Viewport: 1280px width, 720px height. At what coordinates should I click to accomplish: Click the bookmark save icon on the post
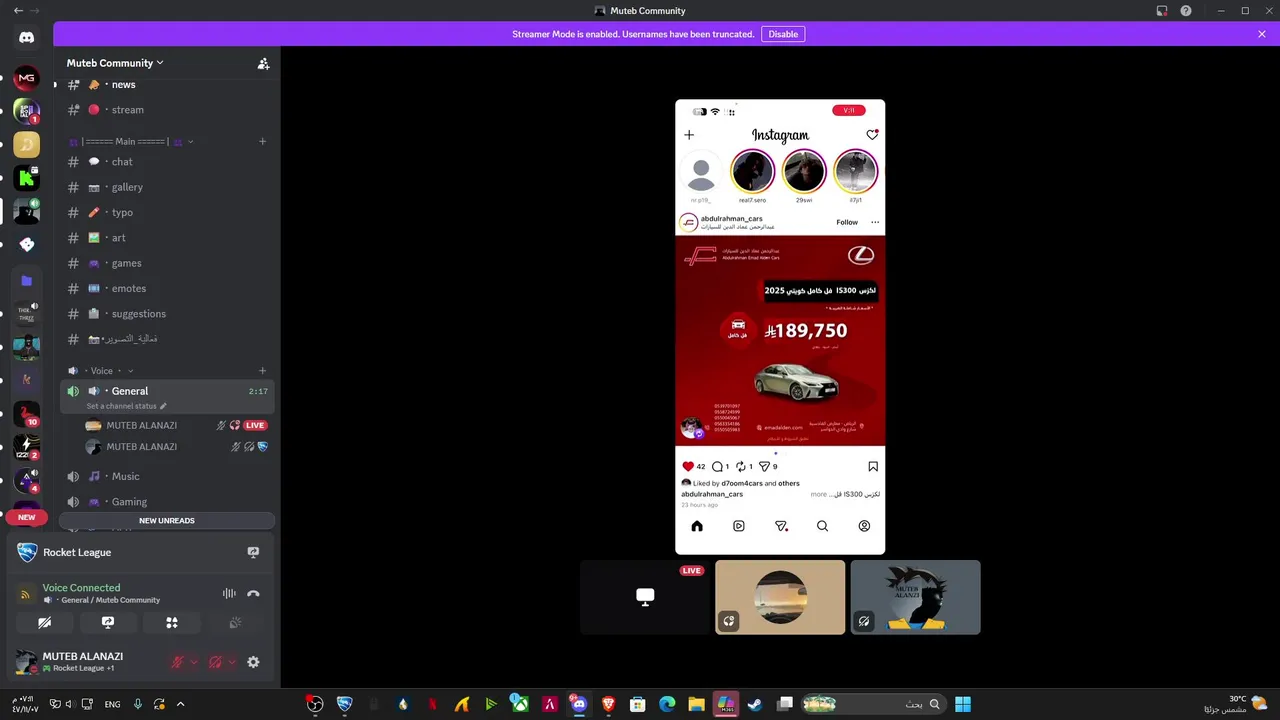click(x=873, y=466)
